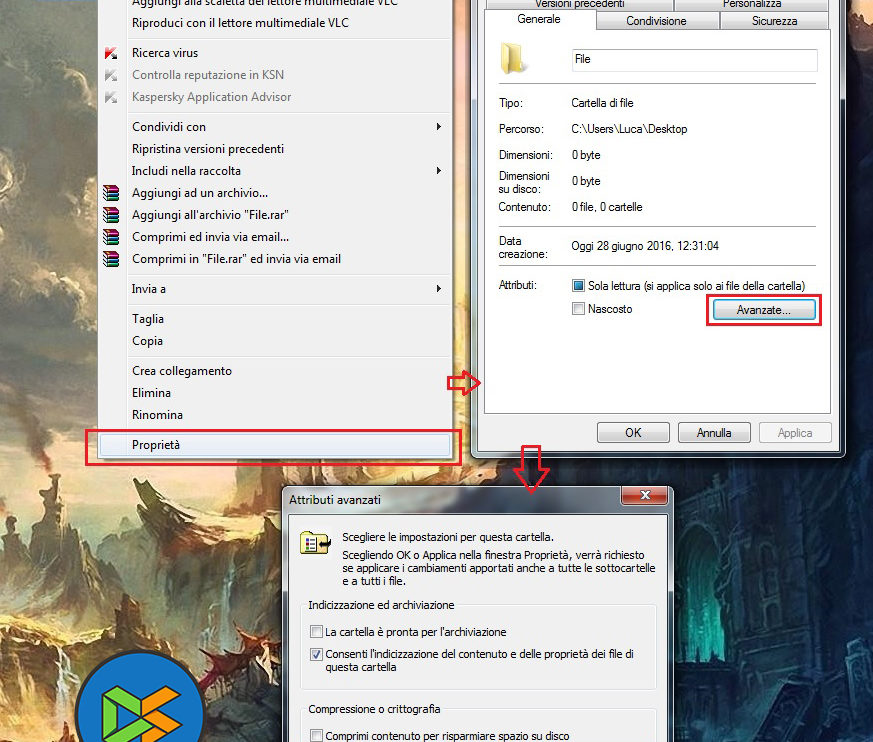873x742 pixels.
Task: Click the icon beside Kaspersky Application Advisor
Action: [111, 97]
